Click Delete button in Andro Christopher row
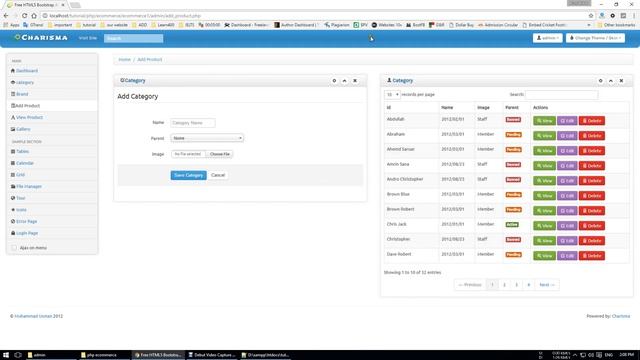This screenshot has width=640, height=360. pyautogui.click(x=592, y=181)
